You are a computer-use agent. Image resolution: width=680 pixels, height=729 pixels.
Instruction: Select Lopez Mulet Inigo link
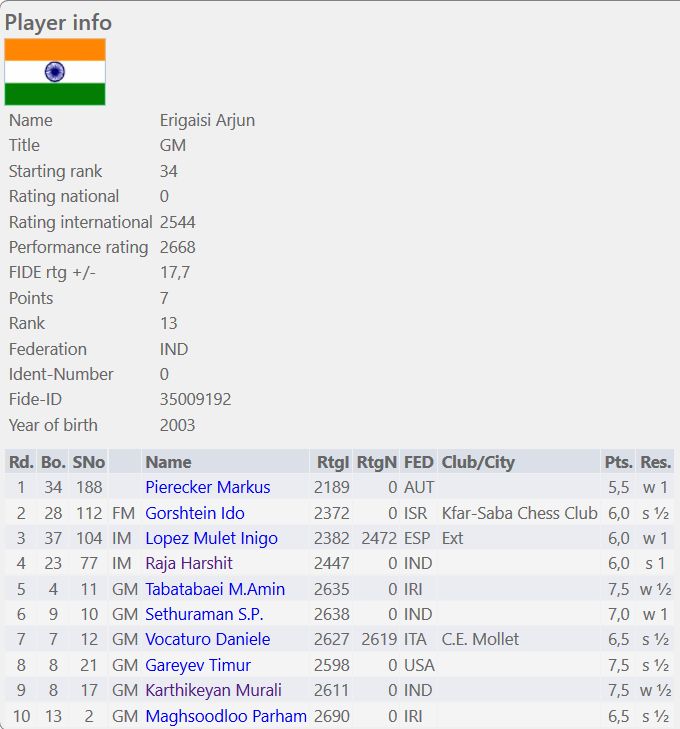point(211,538)
